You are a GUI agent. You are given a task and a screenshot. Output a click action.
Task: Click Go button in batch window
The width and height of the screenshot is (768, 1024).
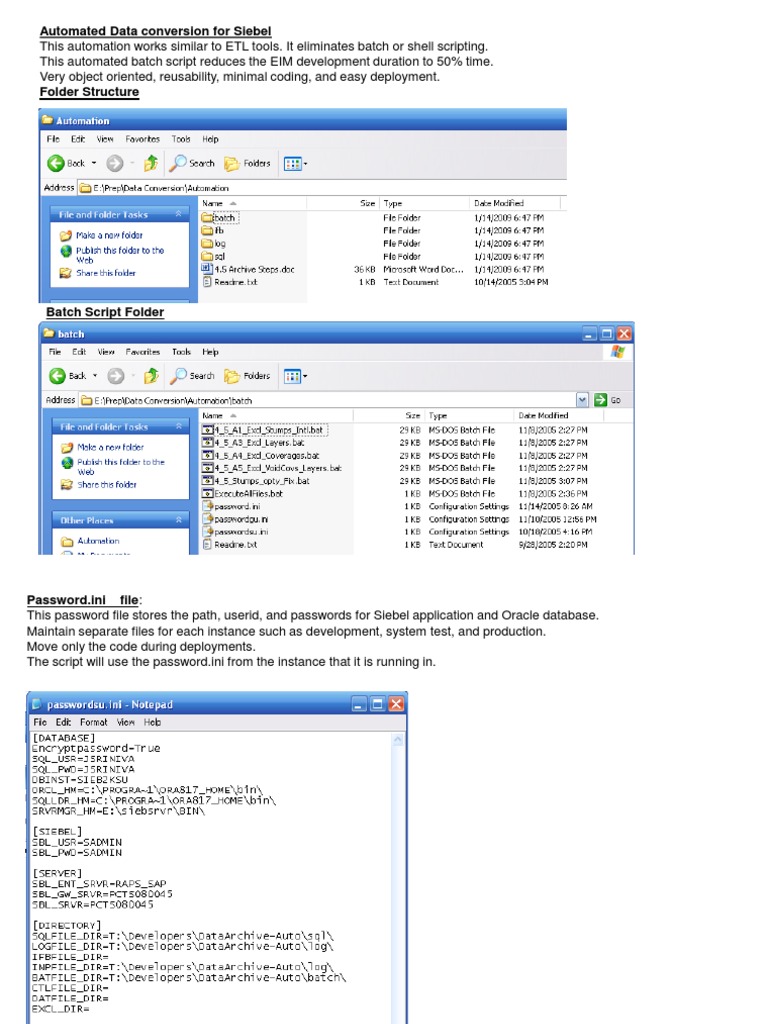608,400
